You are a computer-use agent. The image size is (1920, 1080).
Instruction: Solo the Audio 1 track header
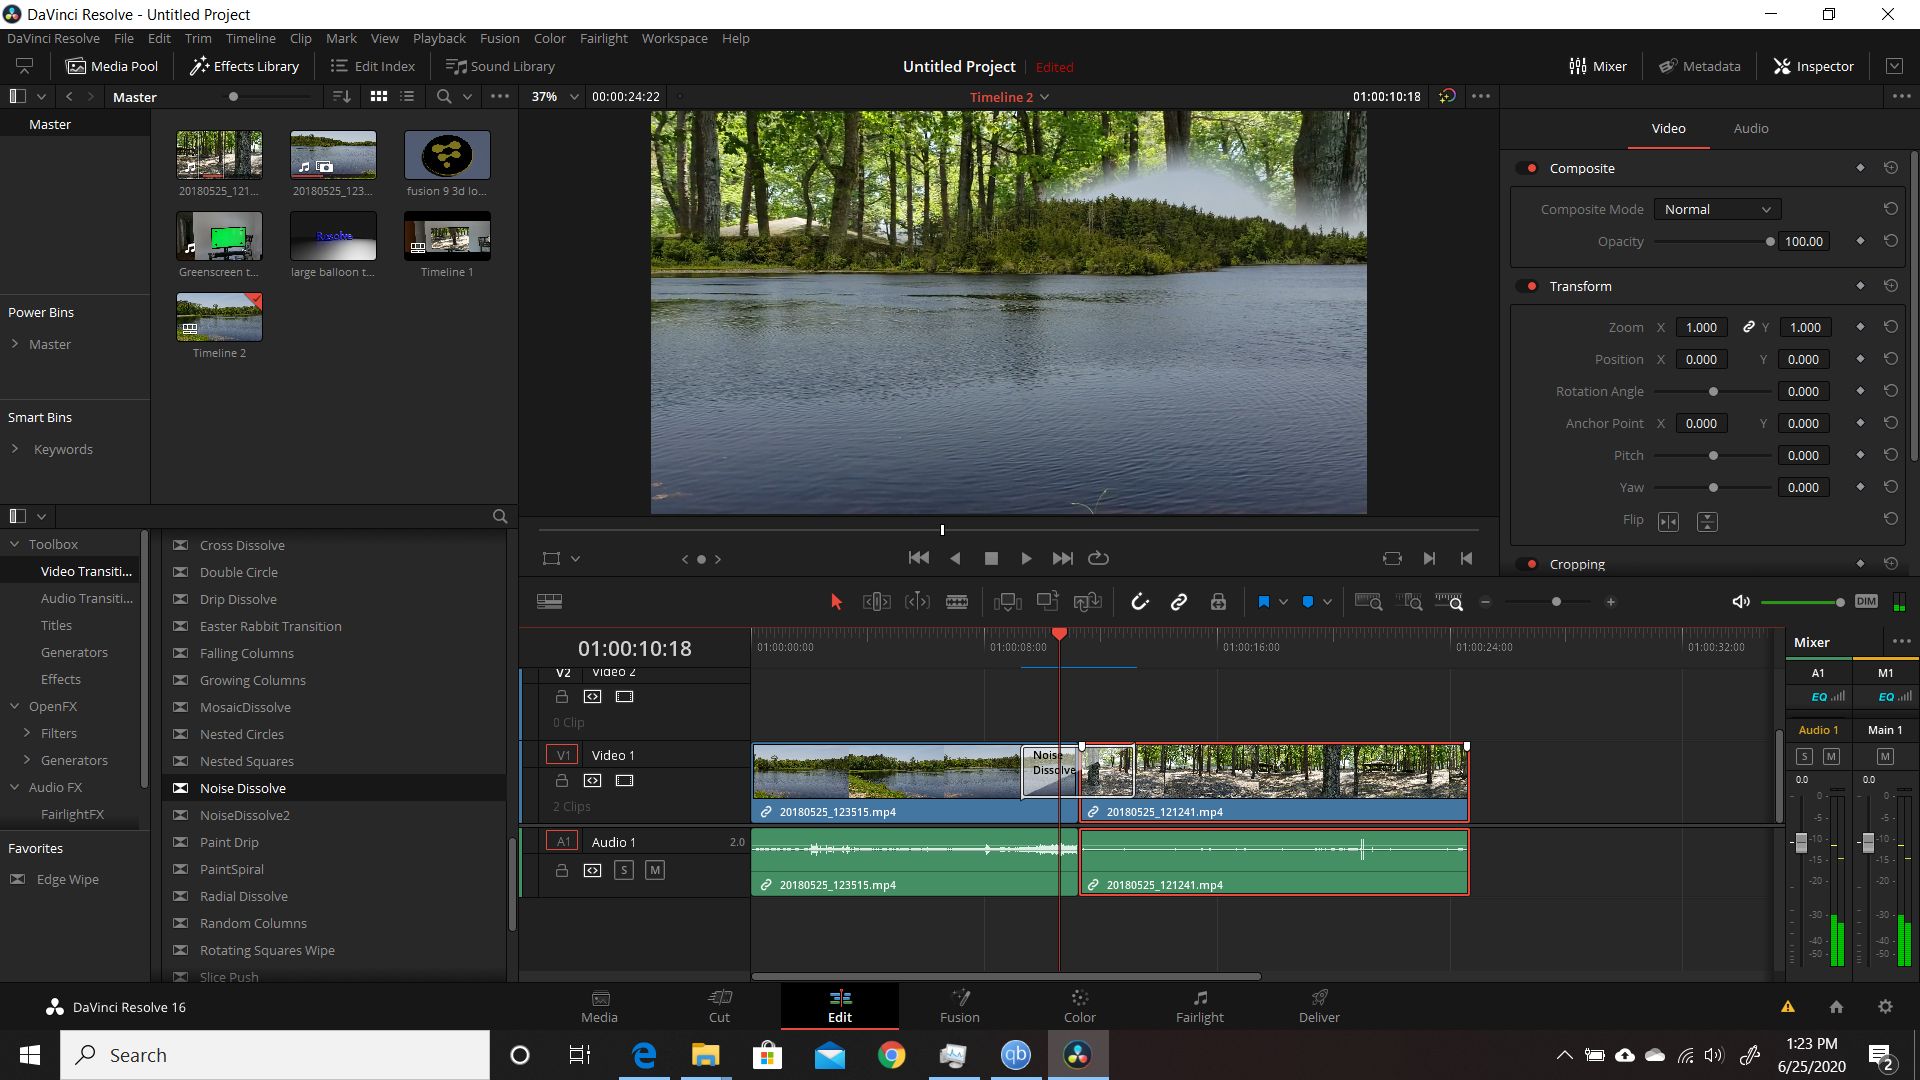pos(624,870)
